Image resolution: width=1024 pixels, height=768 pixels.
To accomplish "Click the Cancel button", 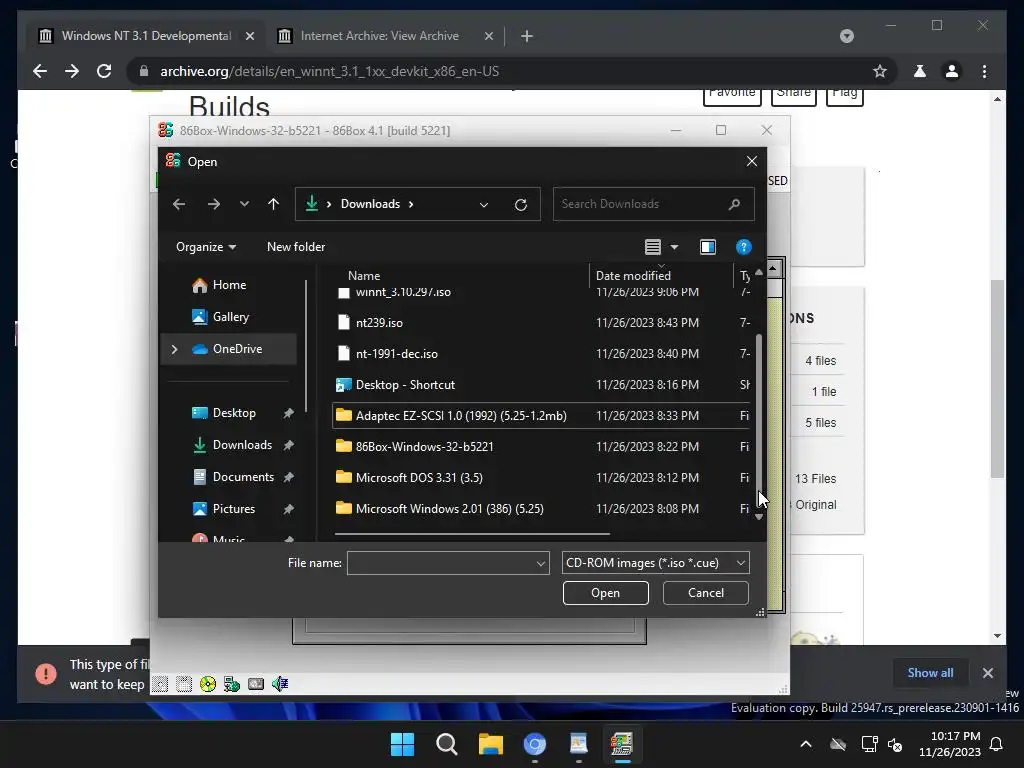I will 705,593.
